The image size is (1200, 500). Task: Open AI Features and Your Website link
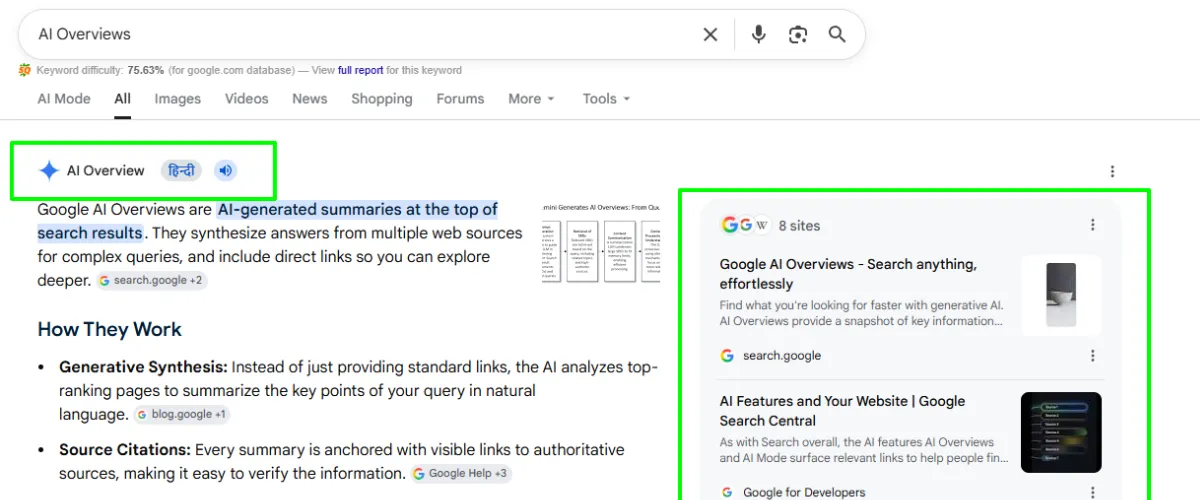[842, 411]
